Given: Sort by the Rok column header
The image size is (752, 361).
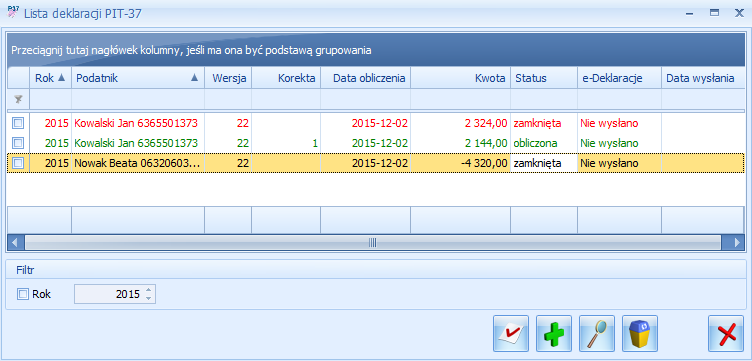Looking at the screenshot, I should (50, 79).
